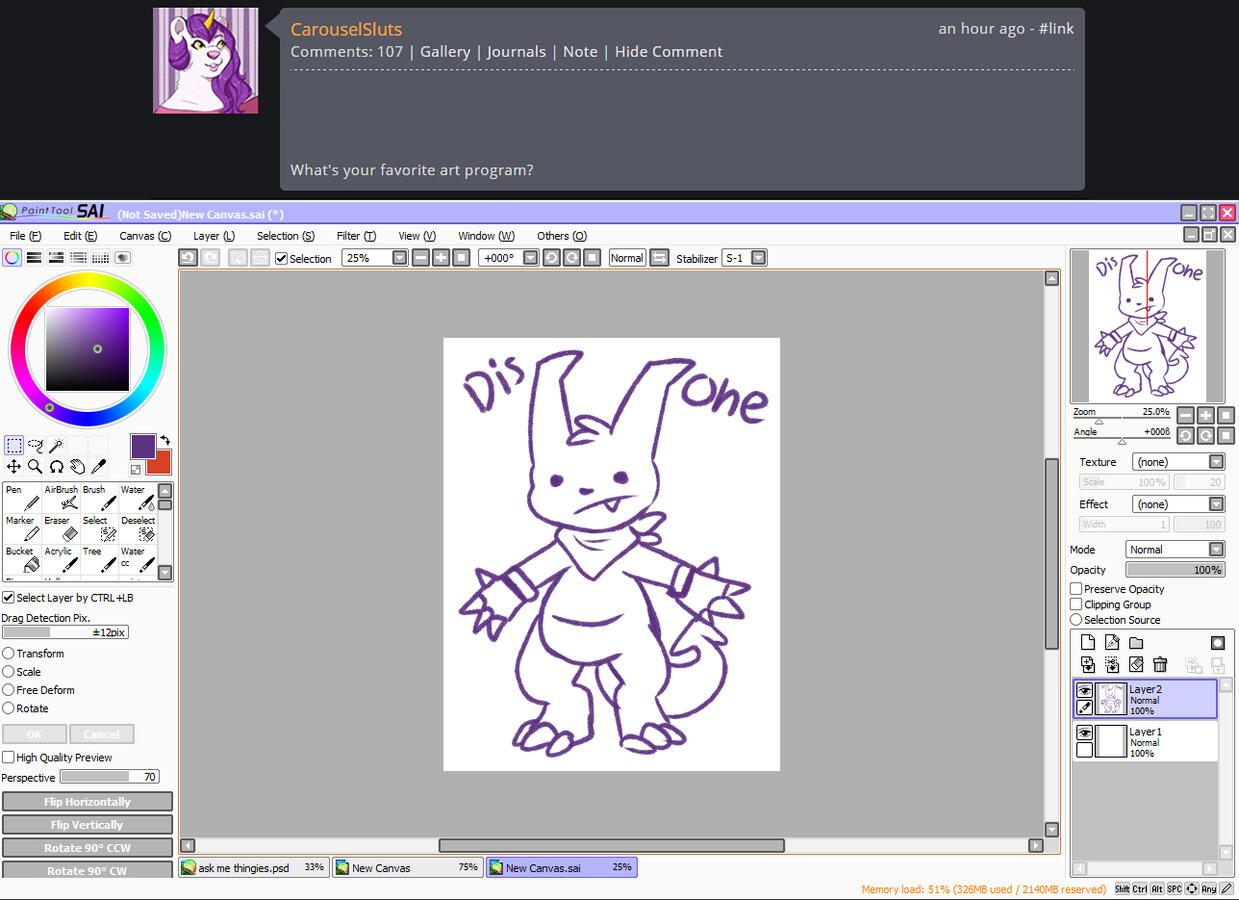The width and height of the screenshot is (1239, 900).
Task: Select the Eraser tool
Action: (62, 528)
